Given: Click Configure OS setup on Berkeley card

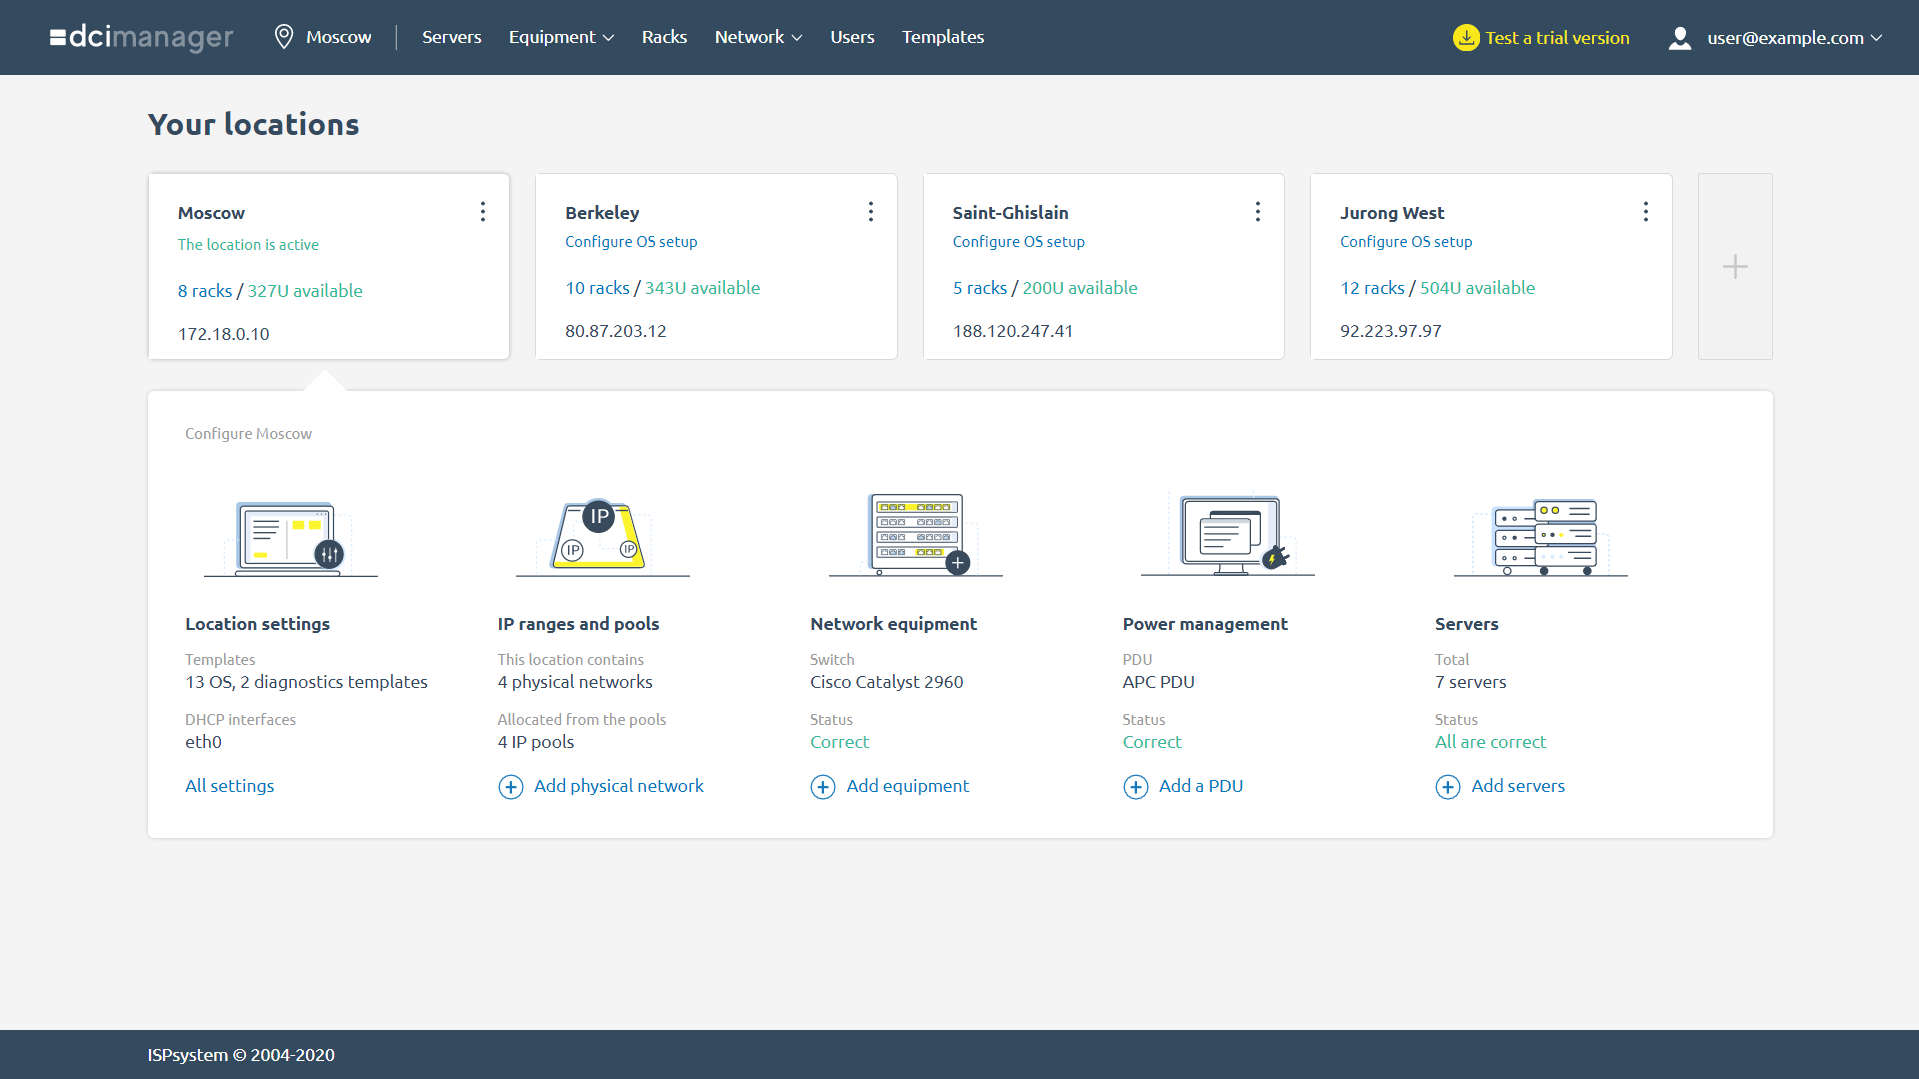Looking at the screenshot, I should tap(631, 242).
